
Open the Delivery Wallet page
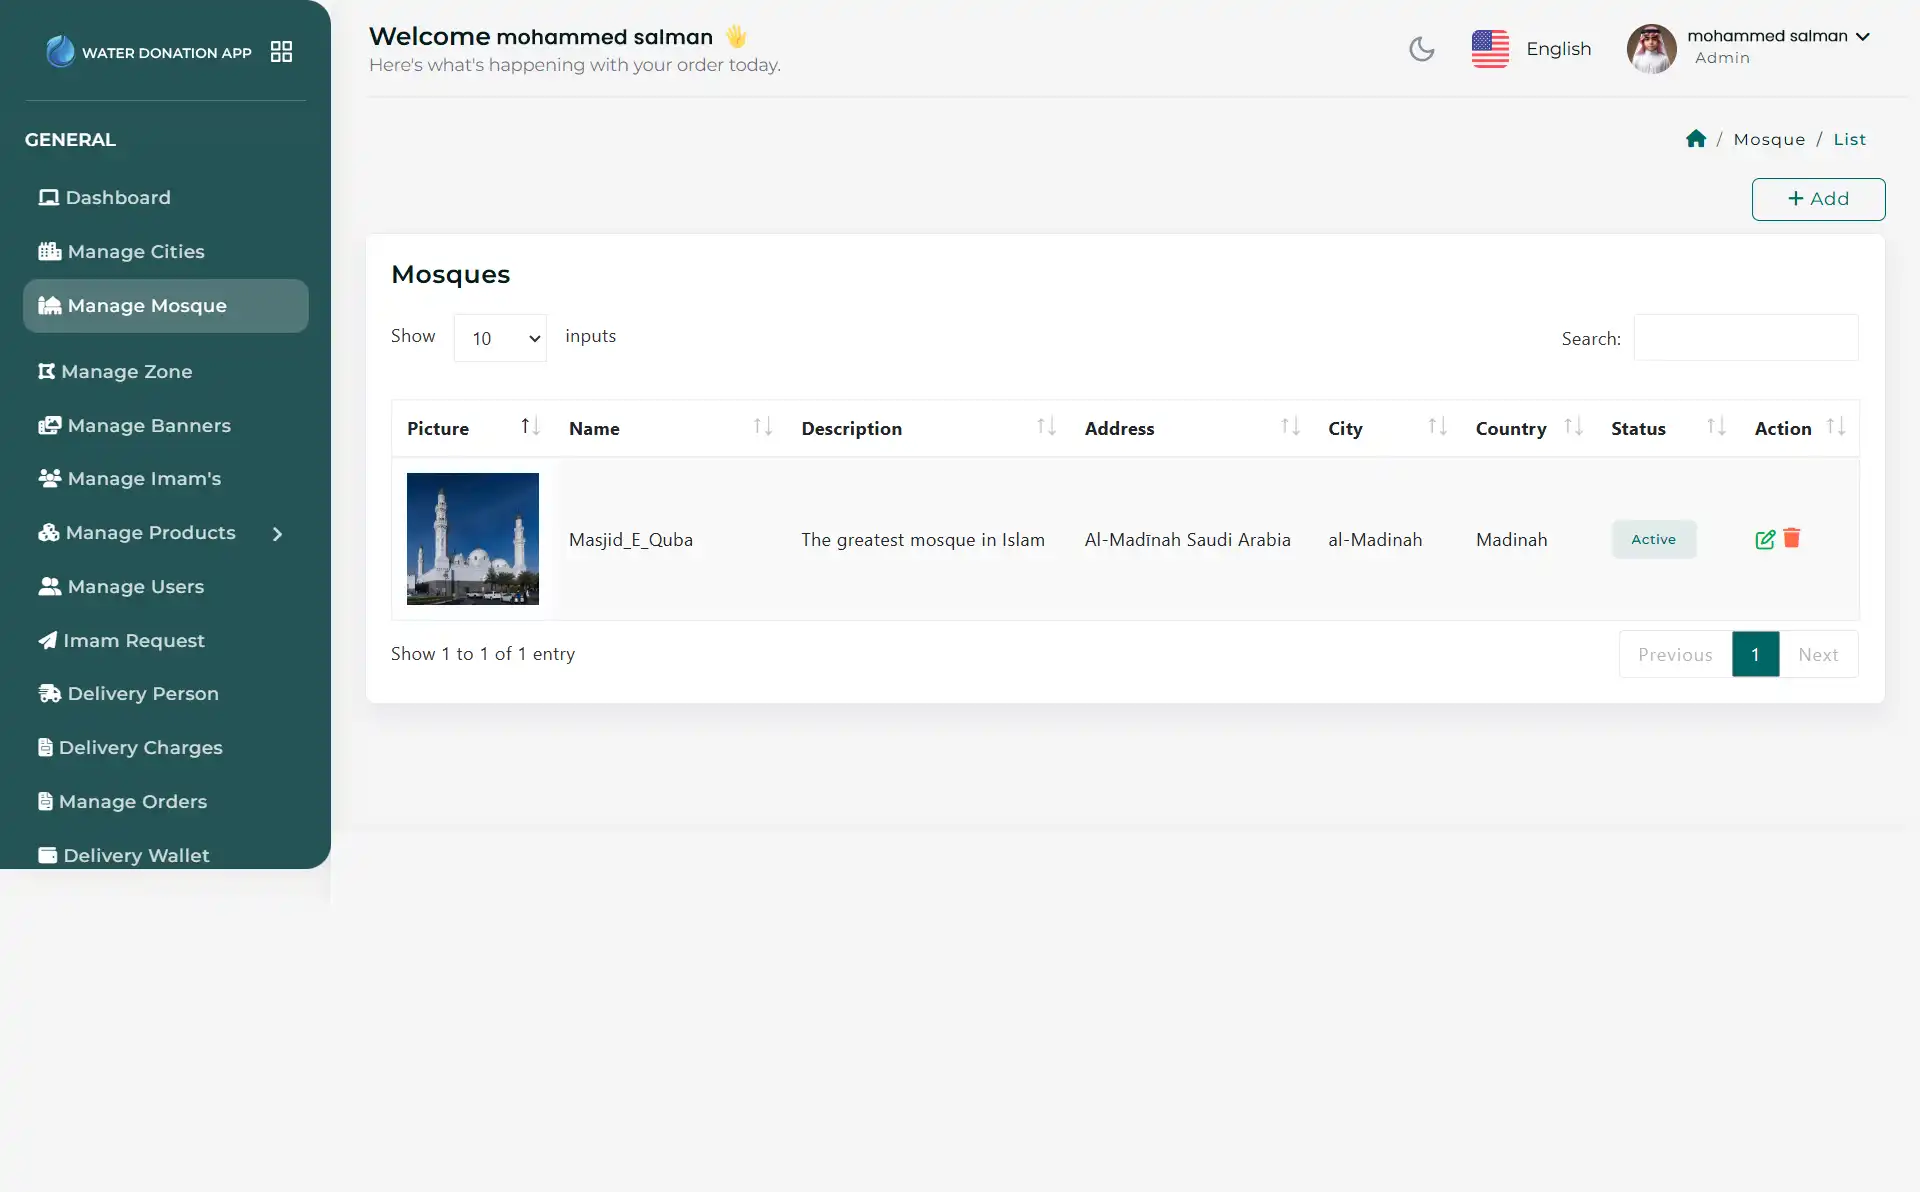[135, 855]
